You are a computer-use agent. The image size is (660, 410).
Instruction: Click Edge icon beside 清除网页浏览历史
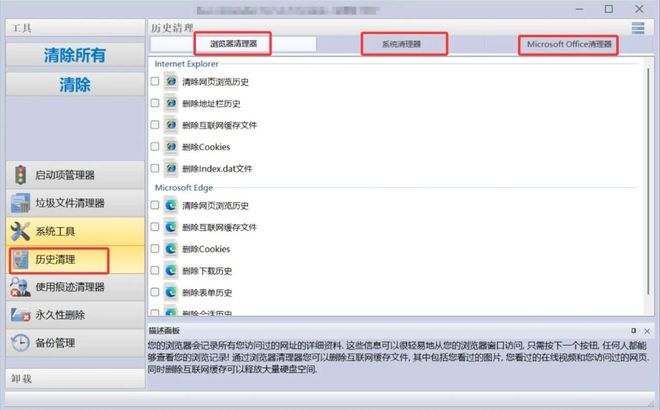pos(170,205)
